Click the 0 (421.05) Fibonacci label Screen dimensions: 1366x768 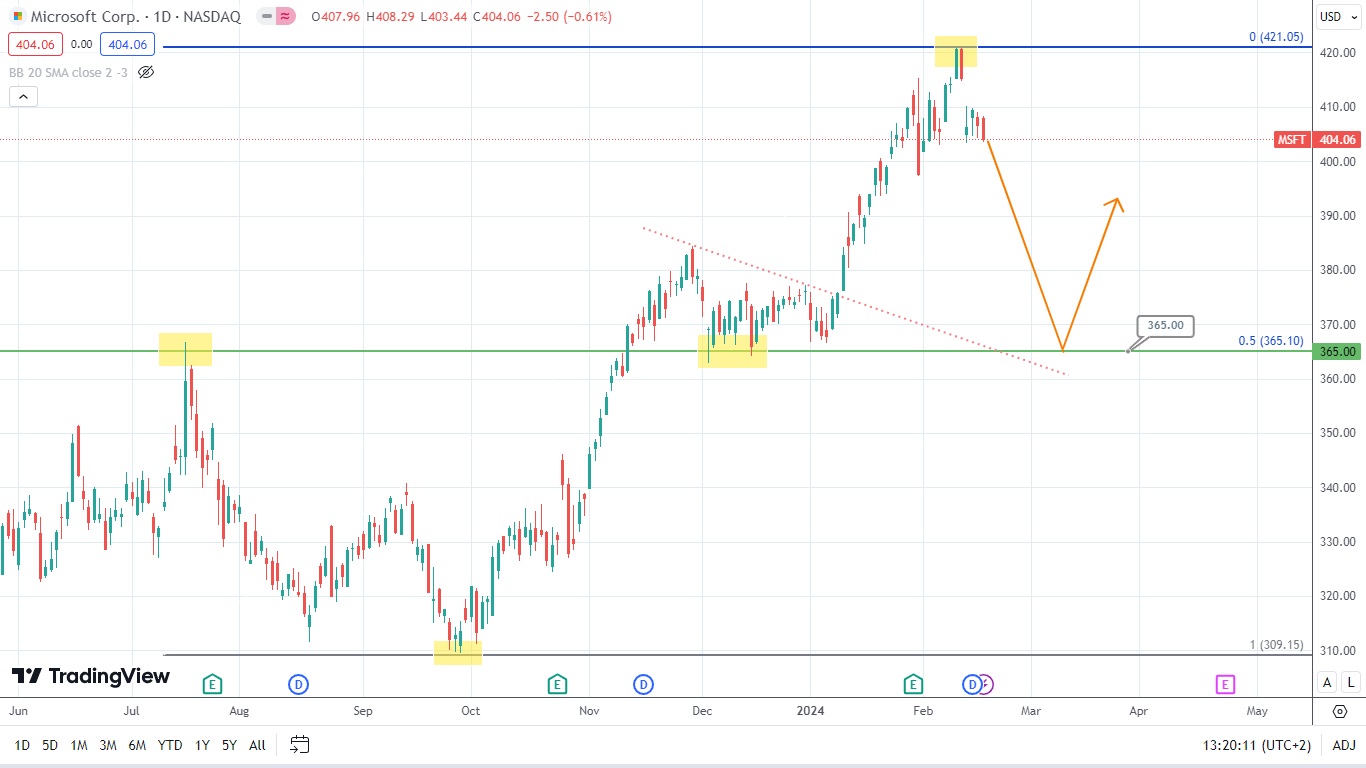point(1277,37)
